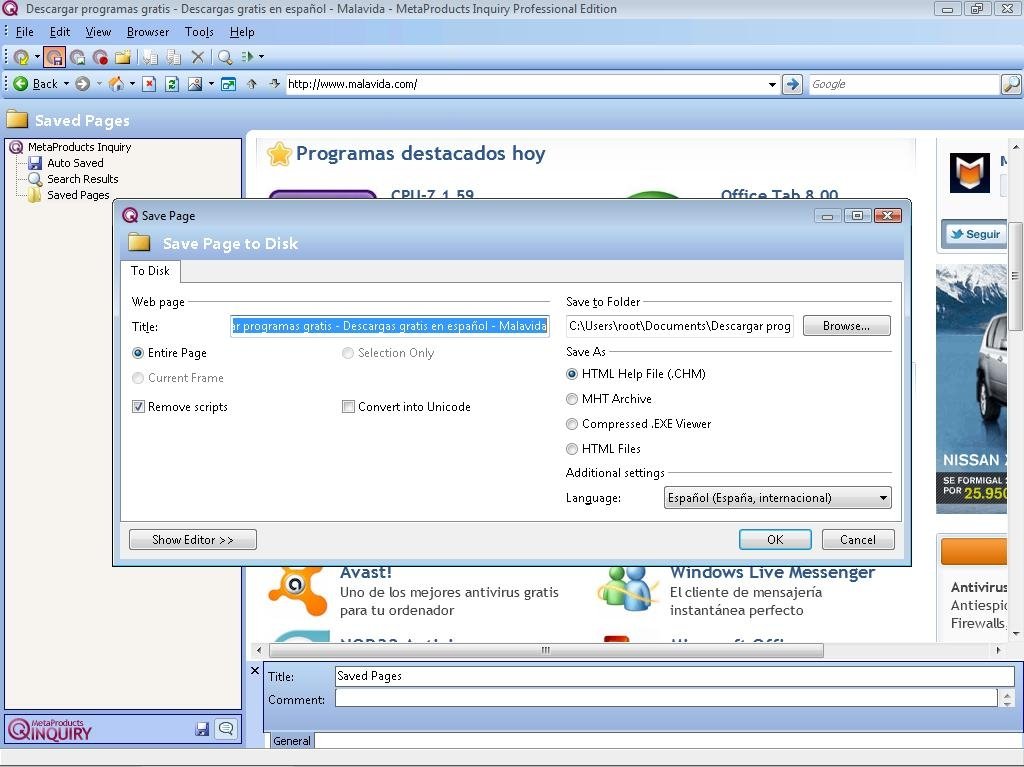Click the web page Title field in dialog
1024x767 pixels.
coord(389,326)
